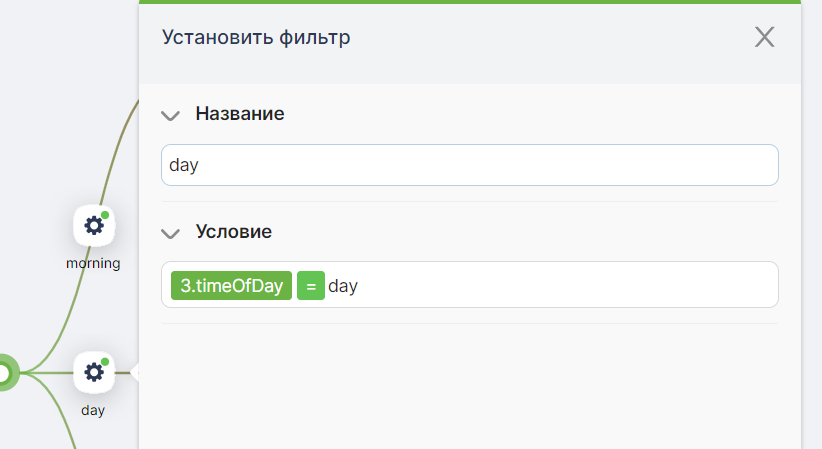Place cursor on day value in condition
Image resolution: width=822 pixels, height=449 pixels.
[x=343, y=286]
